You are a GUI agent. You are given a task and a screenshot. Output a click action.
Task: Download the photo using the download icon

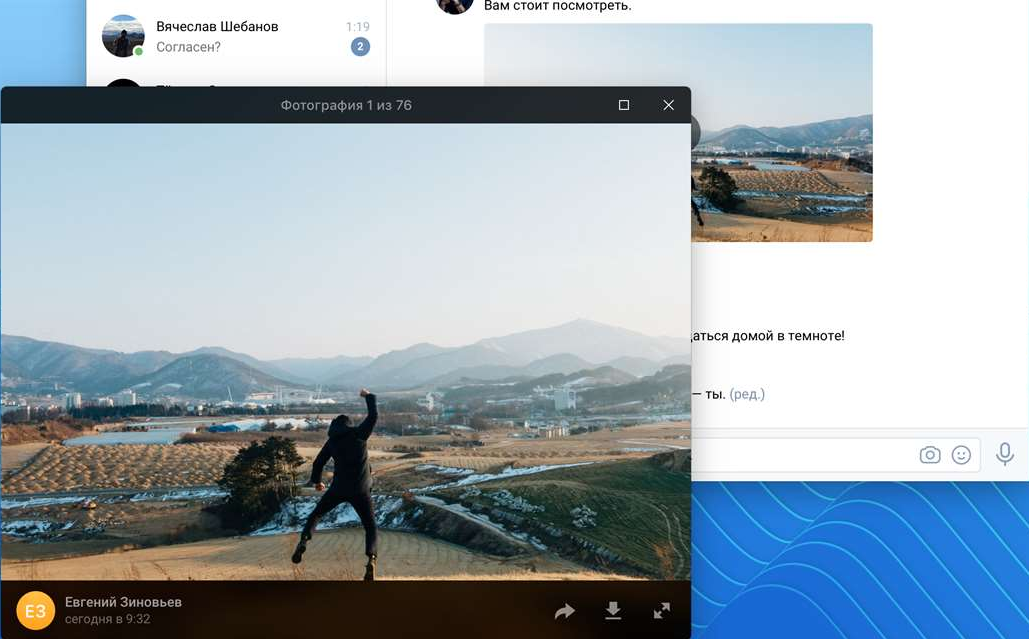coord(613,611)
